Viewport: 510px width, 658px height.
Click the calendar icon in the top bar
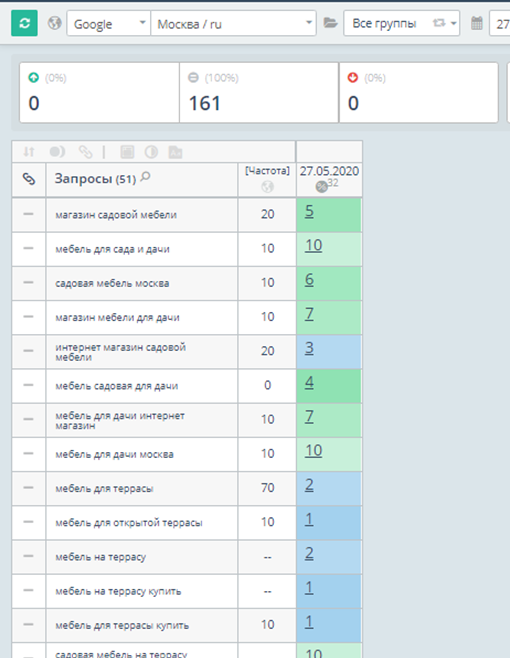(477, 23)
